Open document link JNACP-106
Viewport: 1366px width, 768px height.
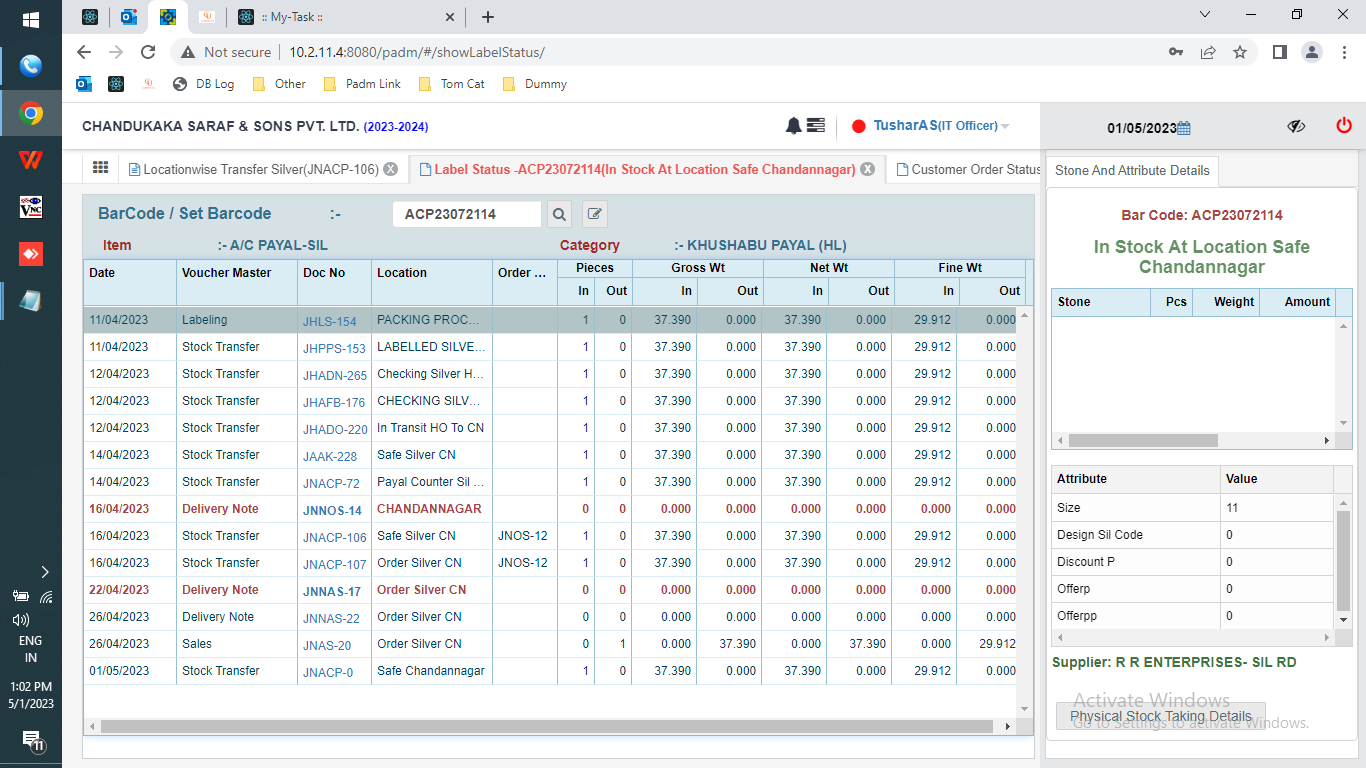coord(335,538)
